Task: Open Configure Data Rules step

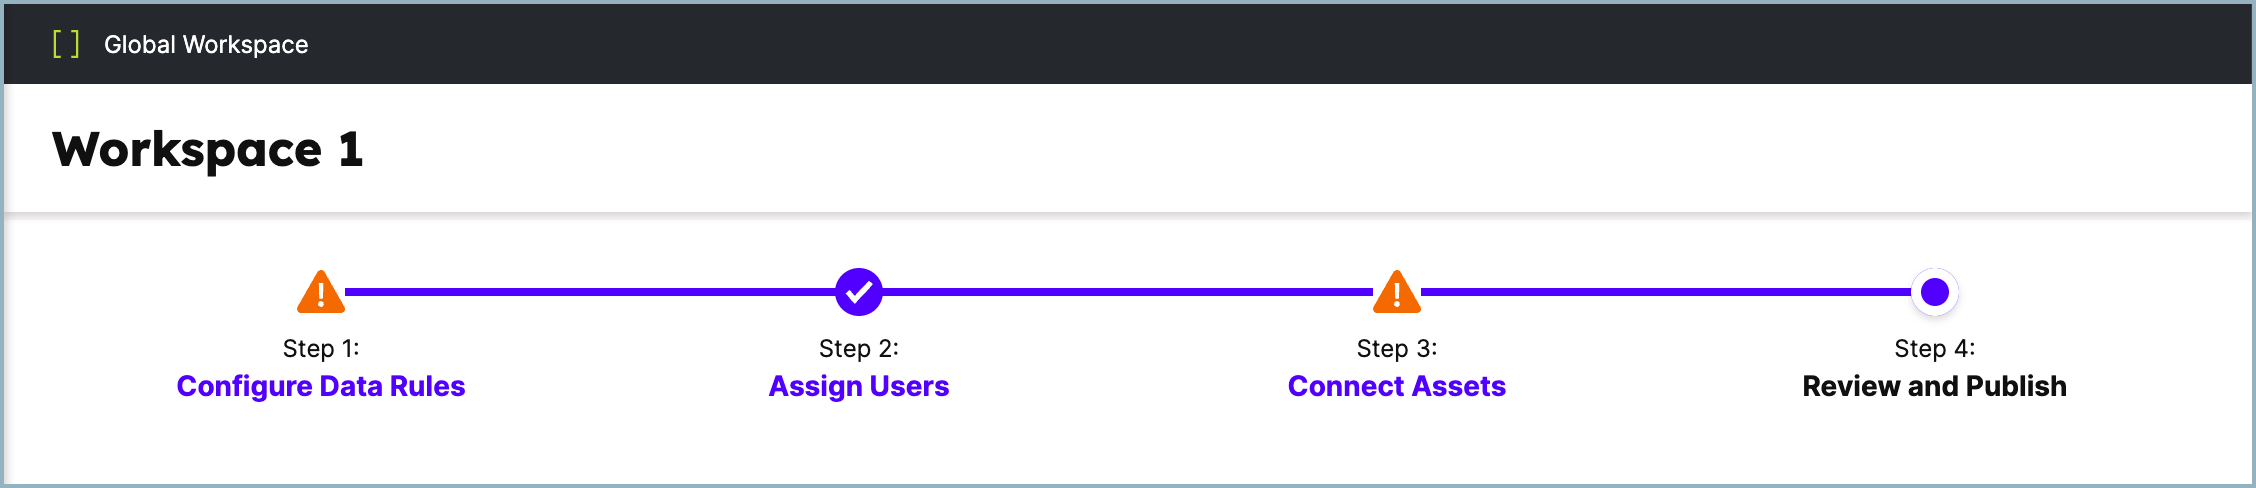Action: coord(321,386)
